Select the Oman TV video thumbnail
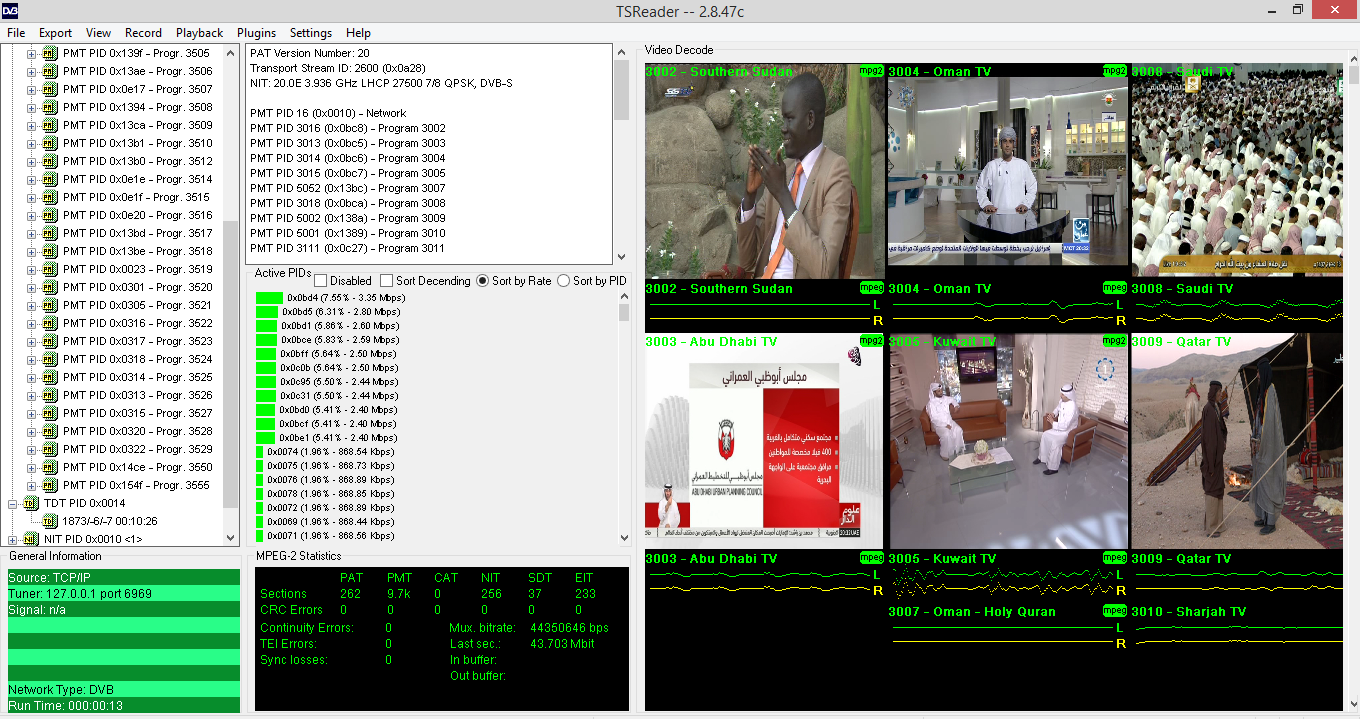Viewport: 1360px width, 719px height. coord(1008,171)
